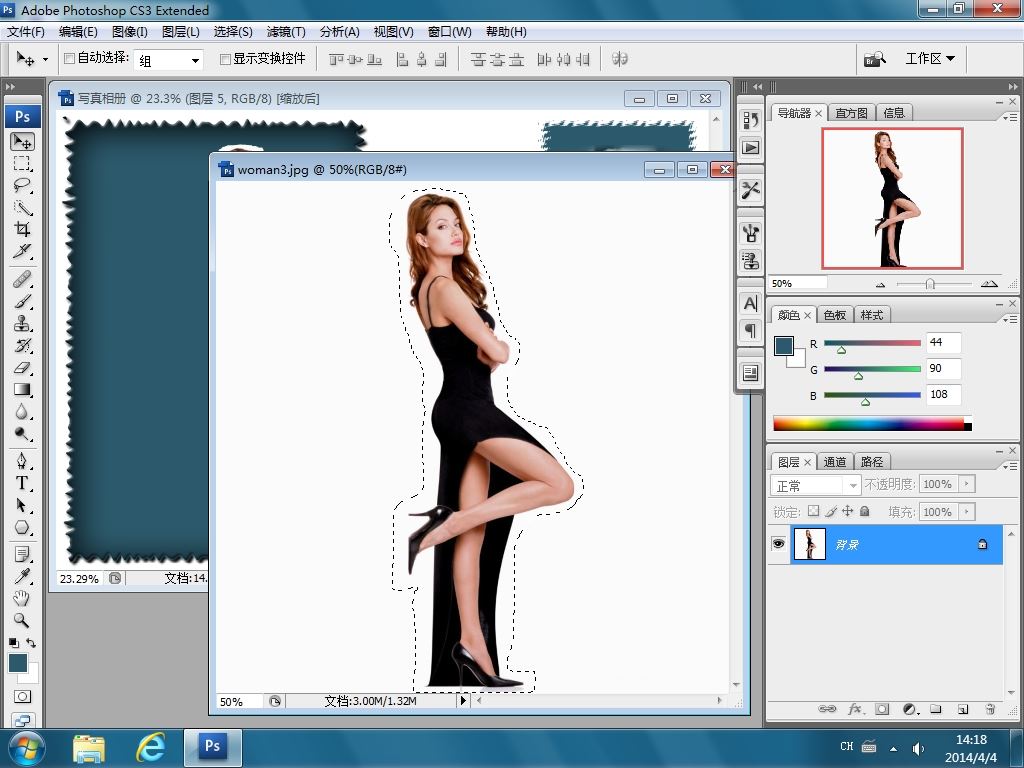Select the Crop tool

pyautogui.click(x=22, y=229)
